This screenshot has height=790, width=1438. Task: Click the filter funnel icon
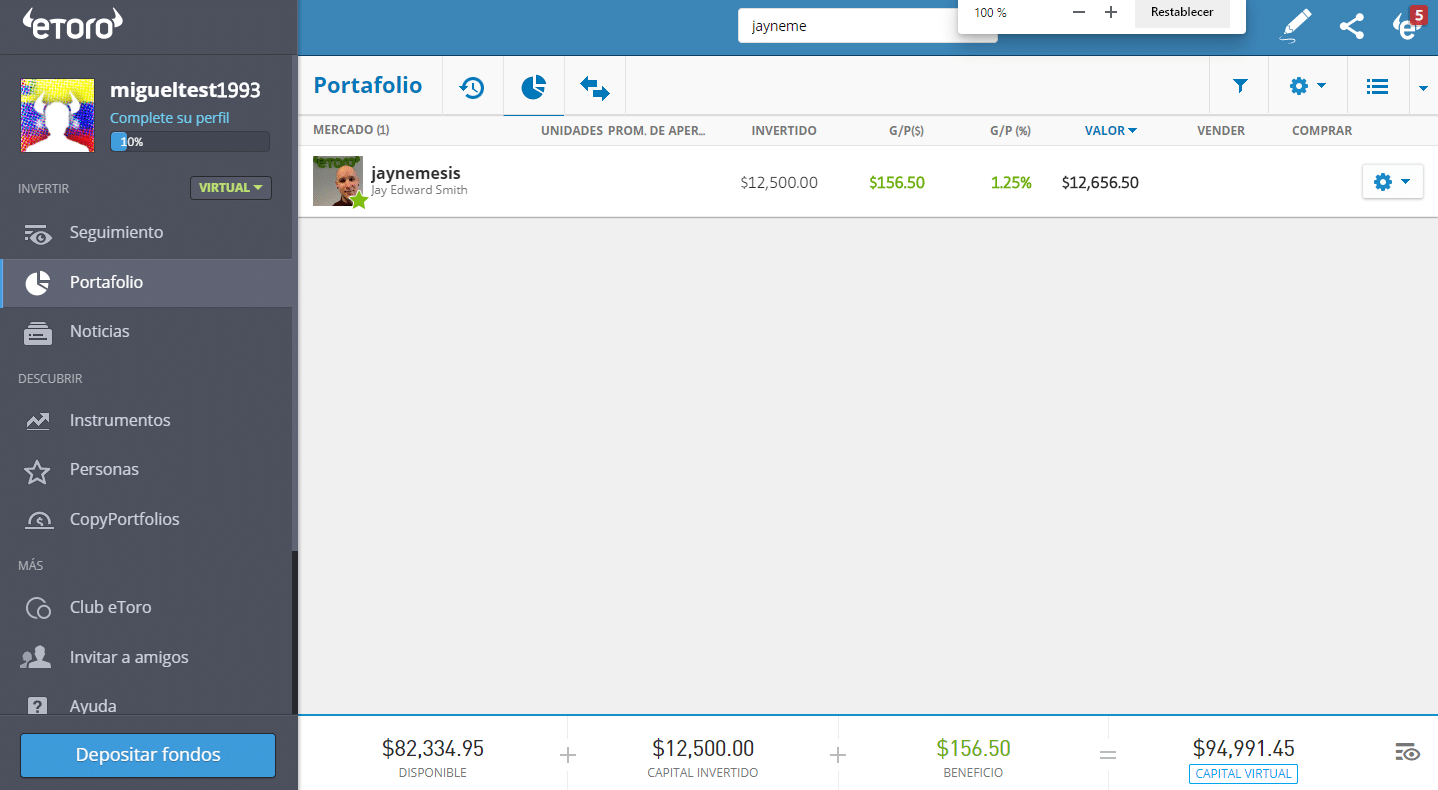pyautogui.click(x=1240, y=86)
